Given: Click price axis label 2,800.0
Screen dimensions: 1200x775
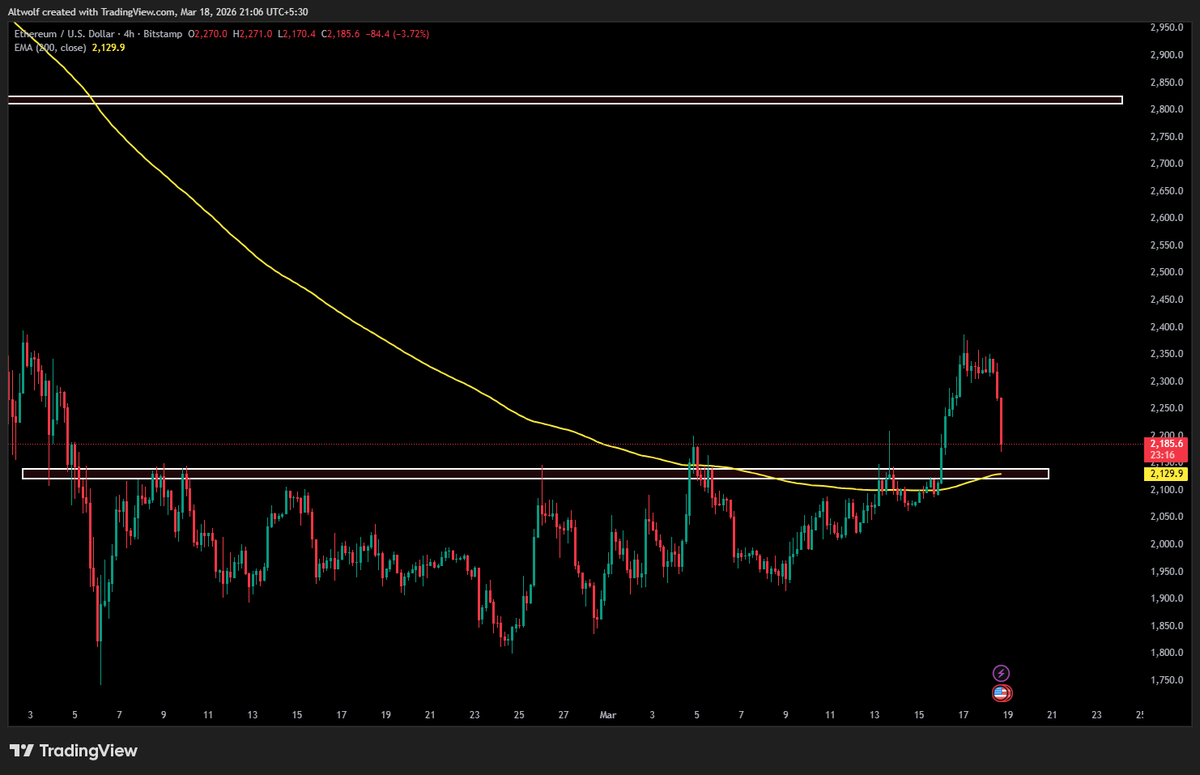Looking at the screenshot, I should 1166,109.
